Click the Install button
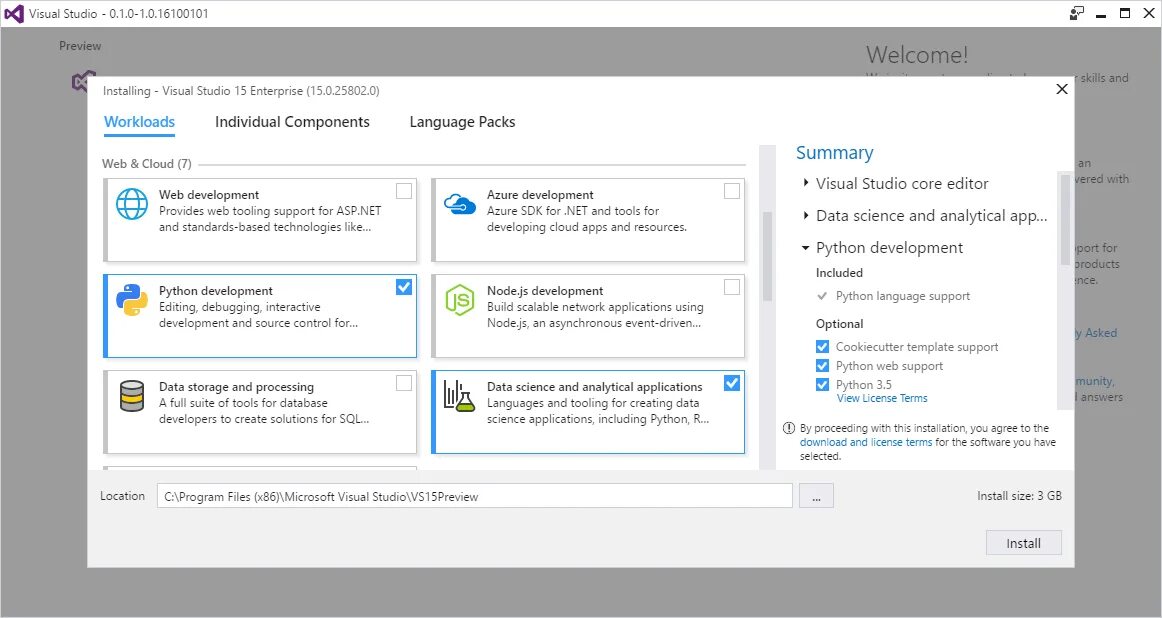This screenshot has height=618, width=1162. (1023, 543)
